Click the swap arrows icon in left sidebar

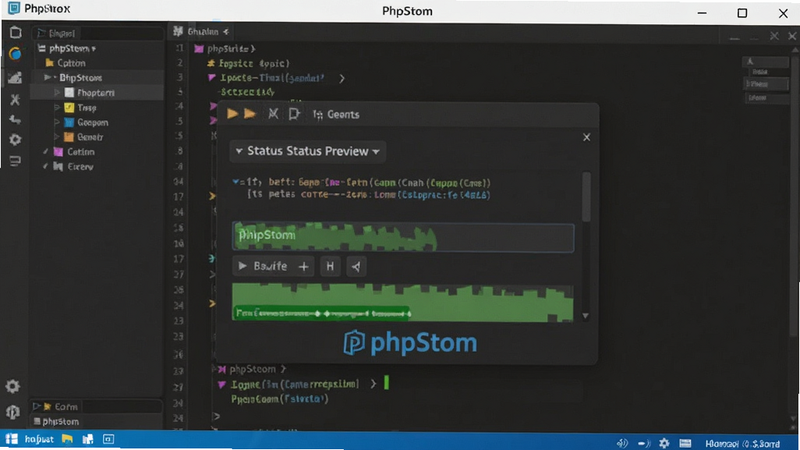(15, 120)
